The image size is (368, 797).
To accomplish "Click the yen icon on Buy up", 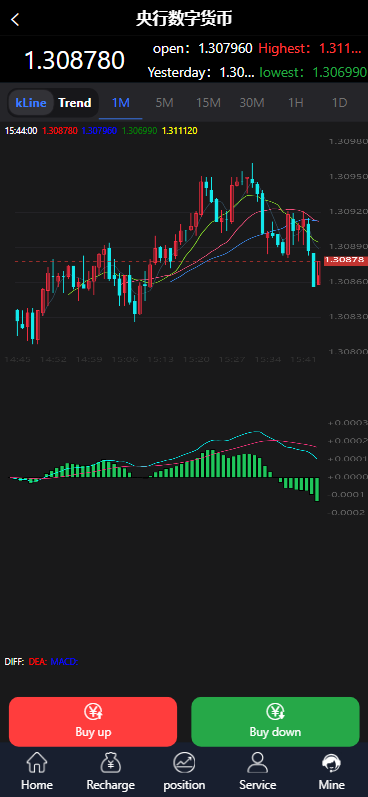I will pyautogui.click(x=94, y=712).
